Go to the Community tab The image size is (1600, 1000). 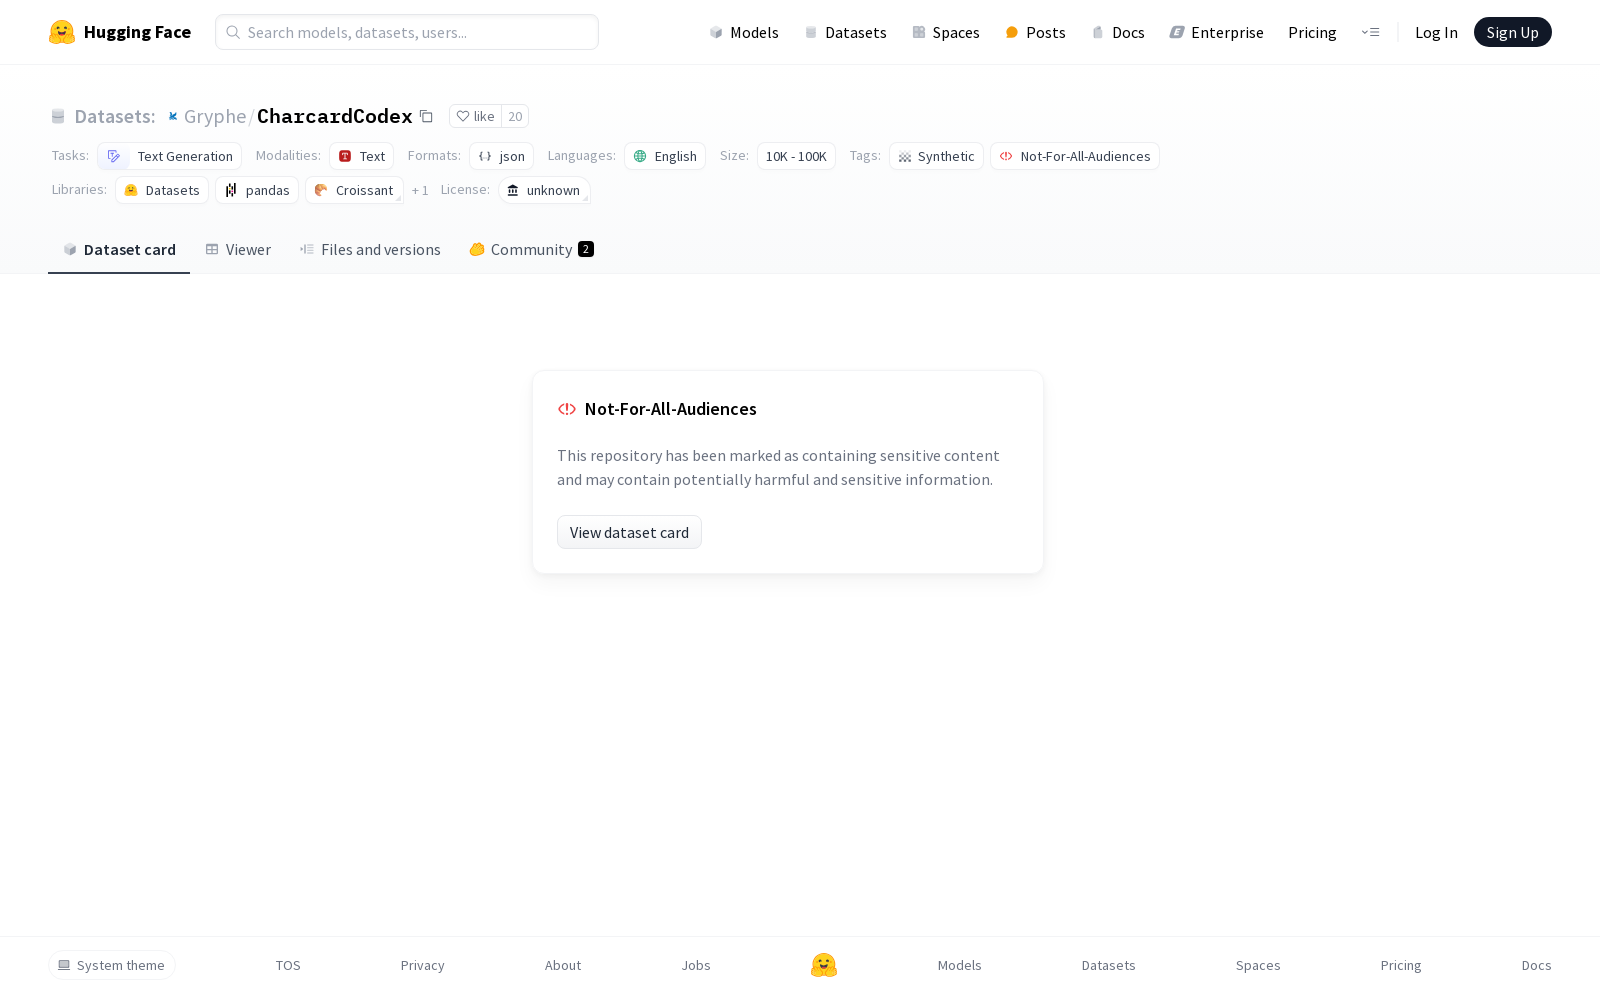click(x=531, y=250)
